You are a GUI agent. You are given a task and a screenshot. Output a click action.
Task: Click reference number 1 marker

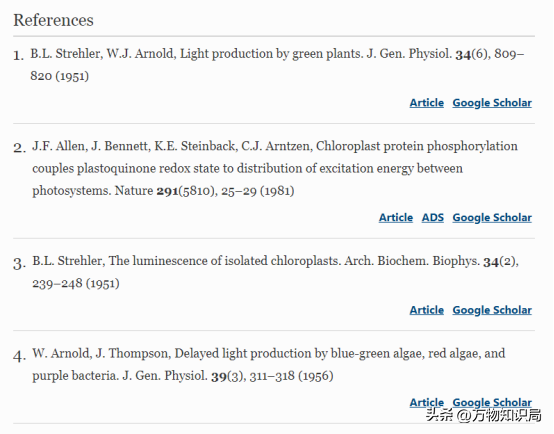19,56
